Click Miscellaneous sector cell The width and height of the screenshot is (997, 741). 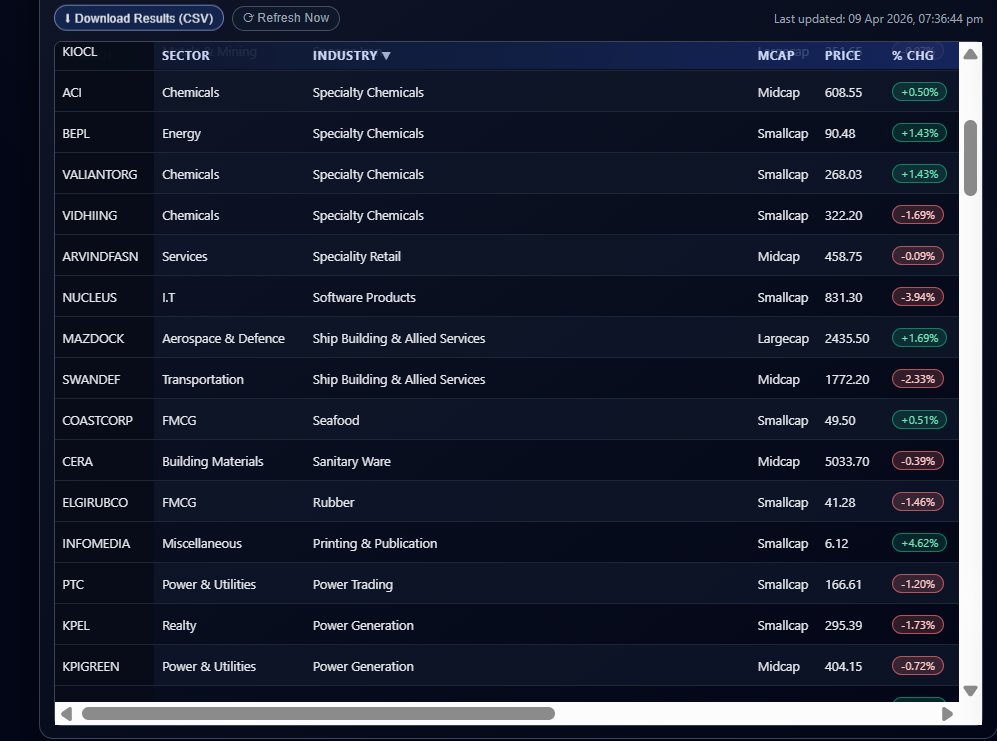[x=202, y=544]
